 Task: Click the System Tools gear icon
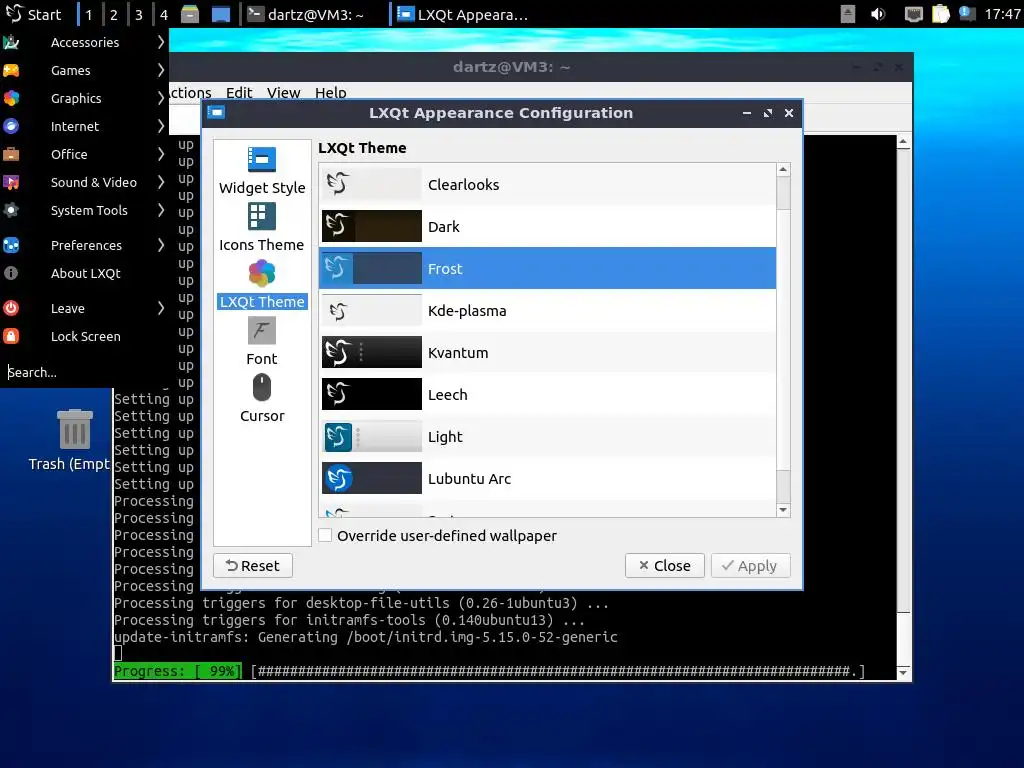coord(11,211)
